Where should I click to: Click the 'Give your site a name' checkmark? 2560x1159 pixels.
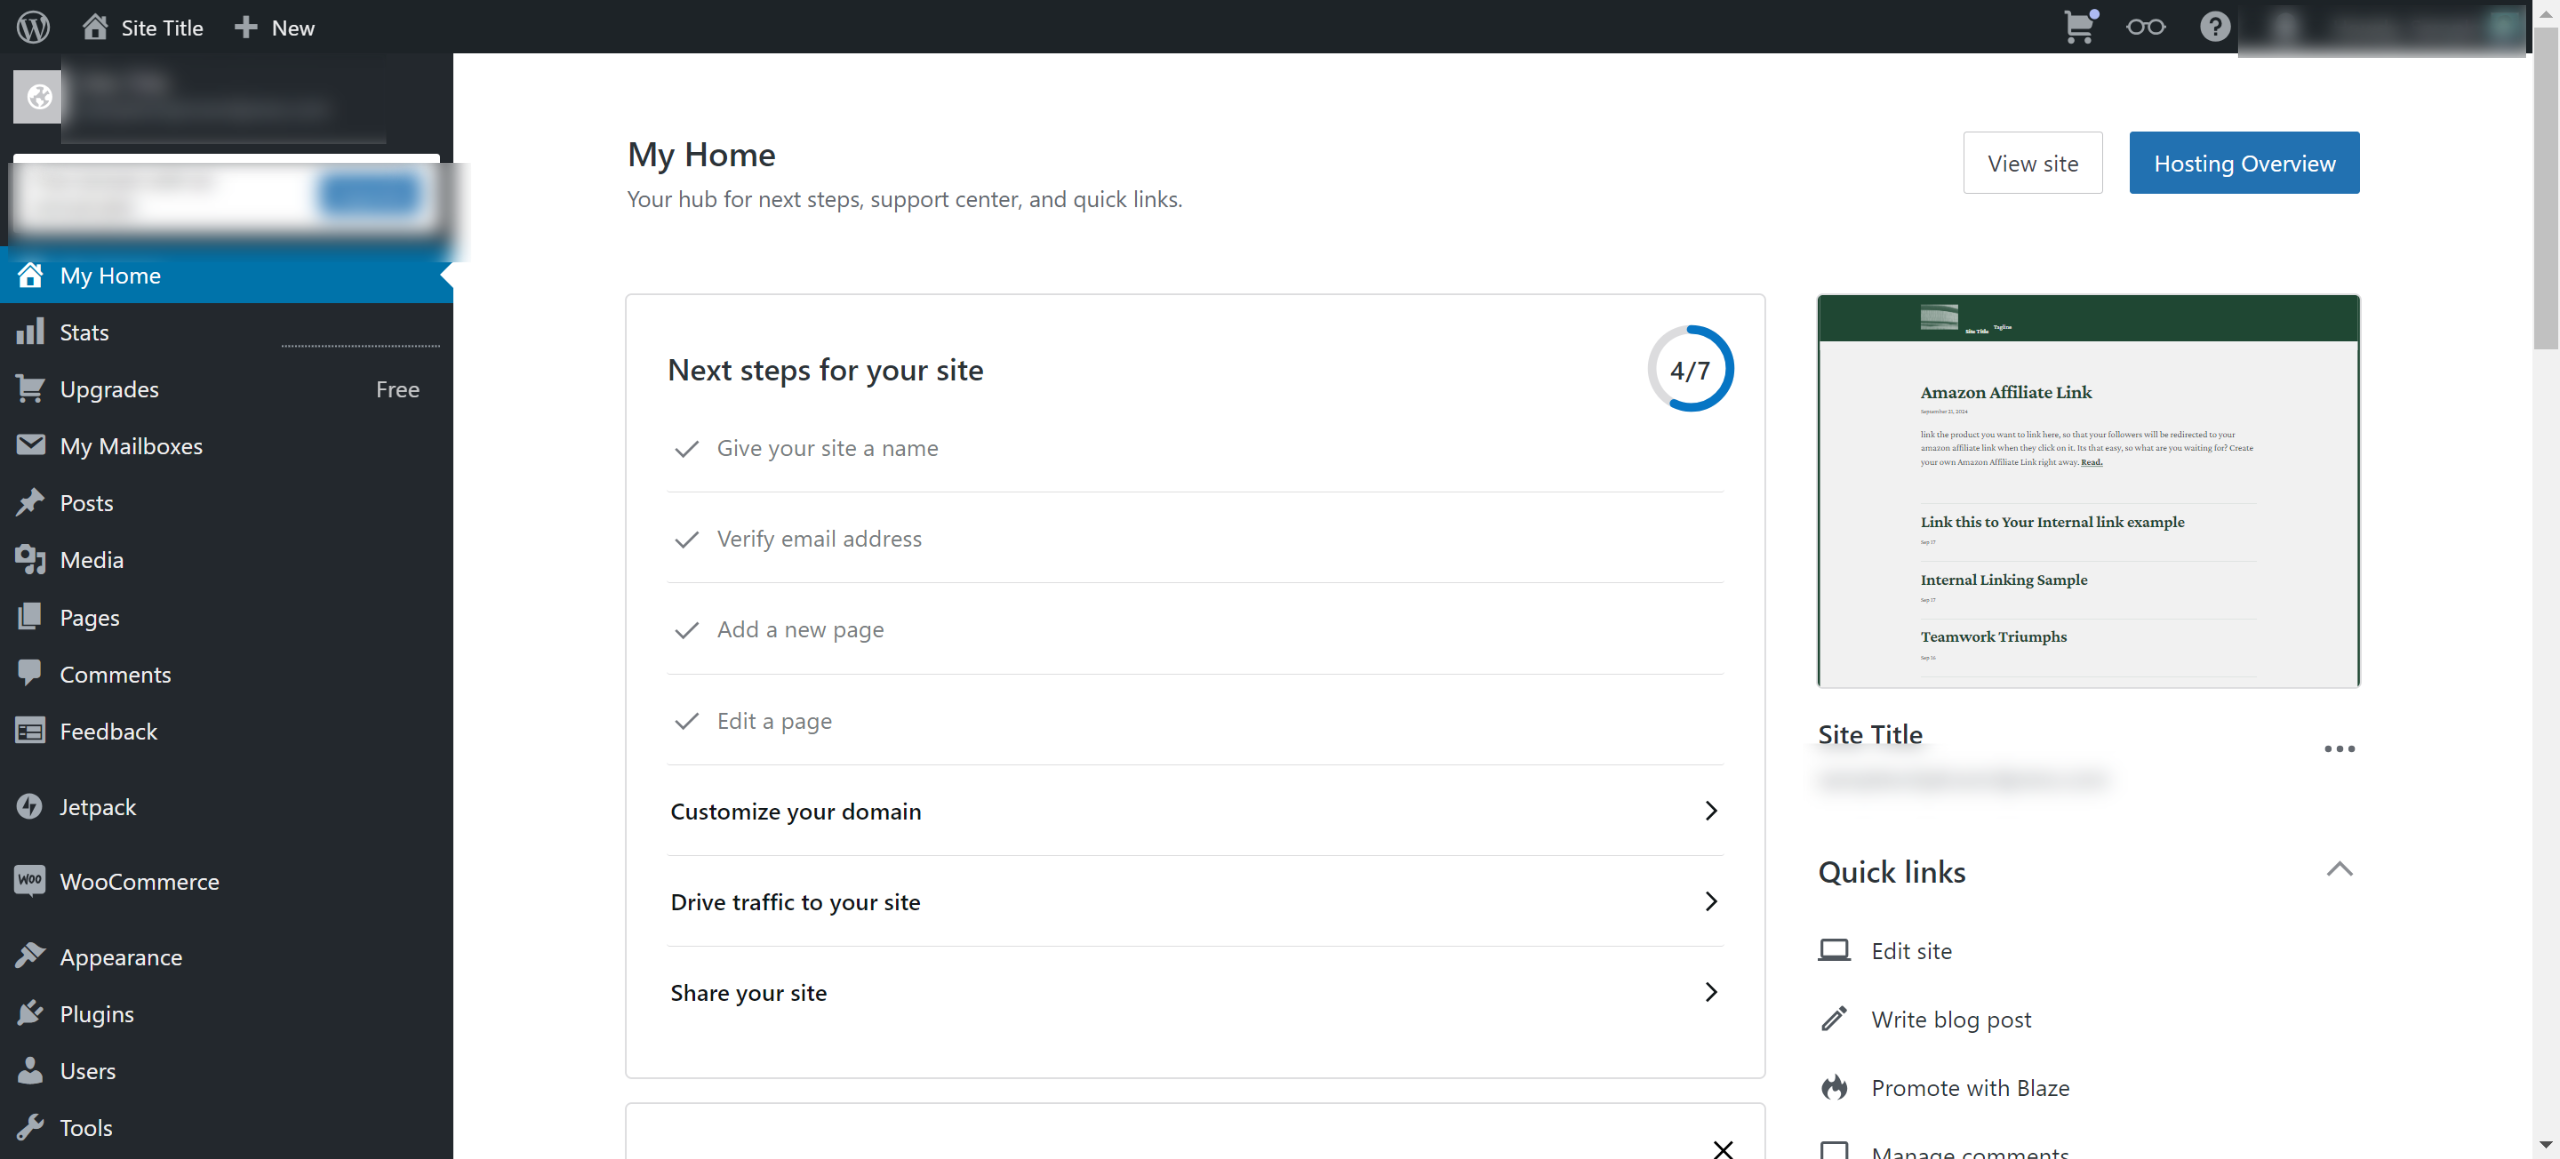(686, 449)
